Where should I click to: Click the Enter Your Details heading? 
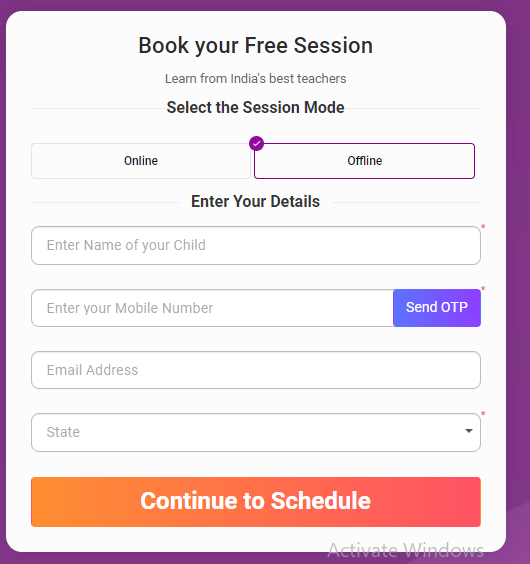tap(256, 201)
